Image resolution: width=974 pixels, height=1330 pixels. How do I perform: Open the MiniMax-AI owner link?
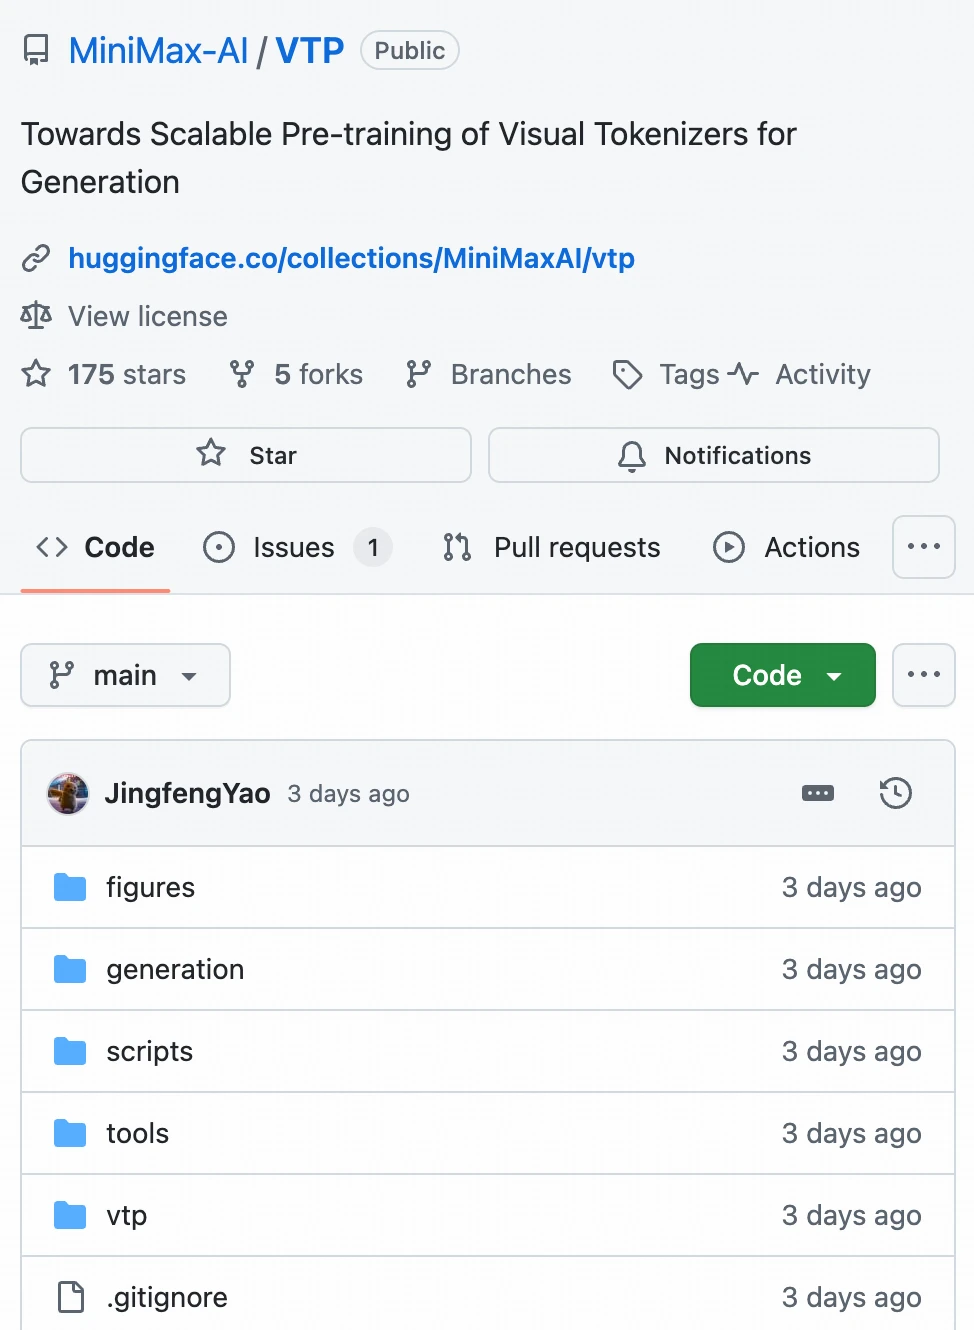[158, 50]
